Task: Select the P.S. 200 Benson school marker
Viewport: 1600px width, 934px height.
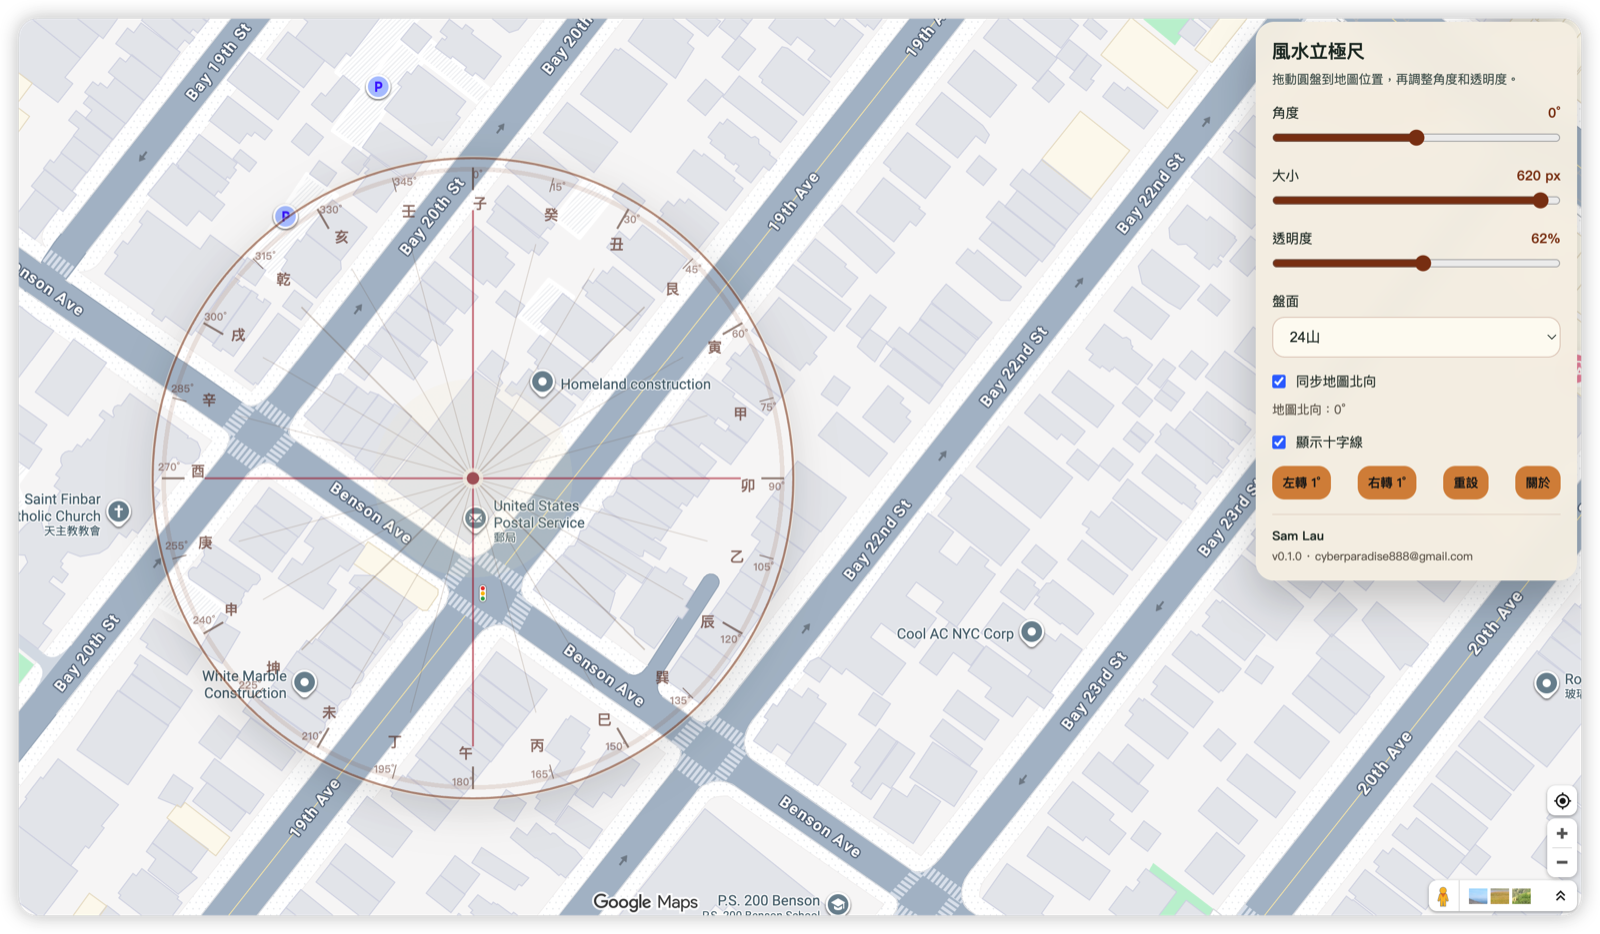Action: 837,903
